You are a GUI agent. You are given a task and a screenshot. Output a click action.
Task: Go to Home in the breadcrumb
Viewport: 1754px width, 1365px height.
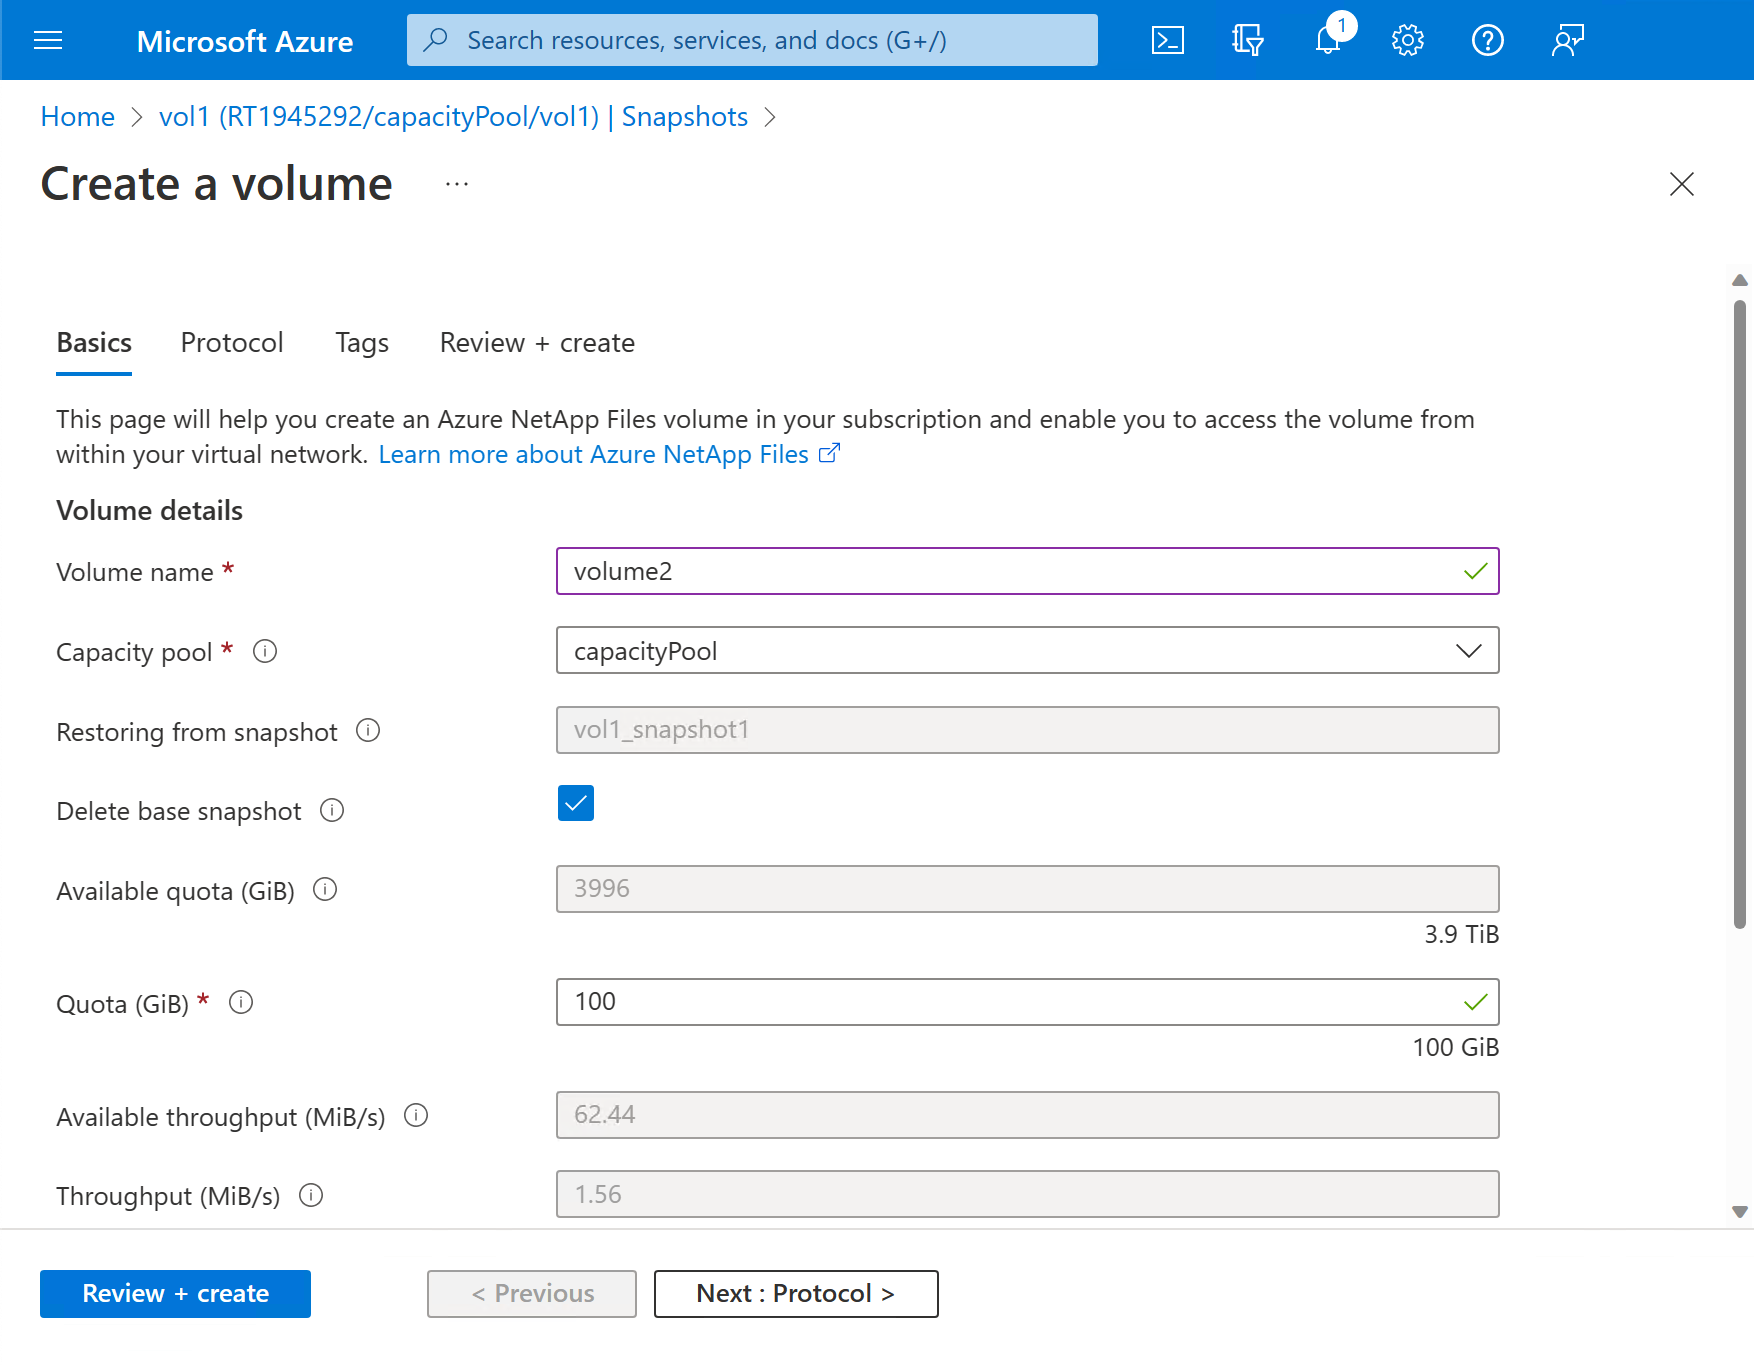(x=78, y=117)
